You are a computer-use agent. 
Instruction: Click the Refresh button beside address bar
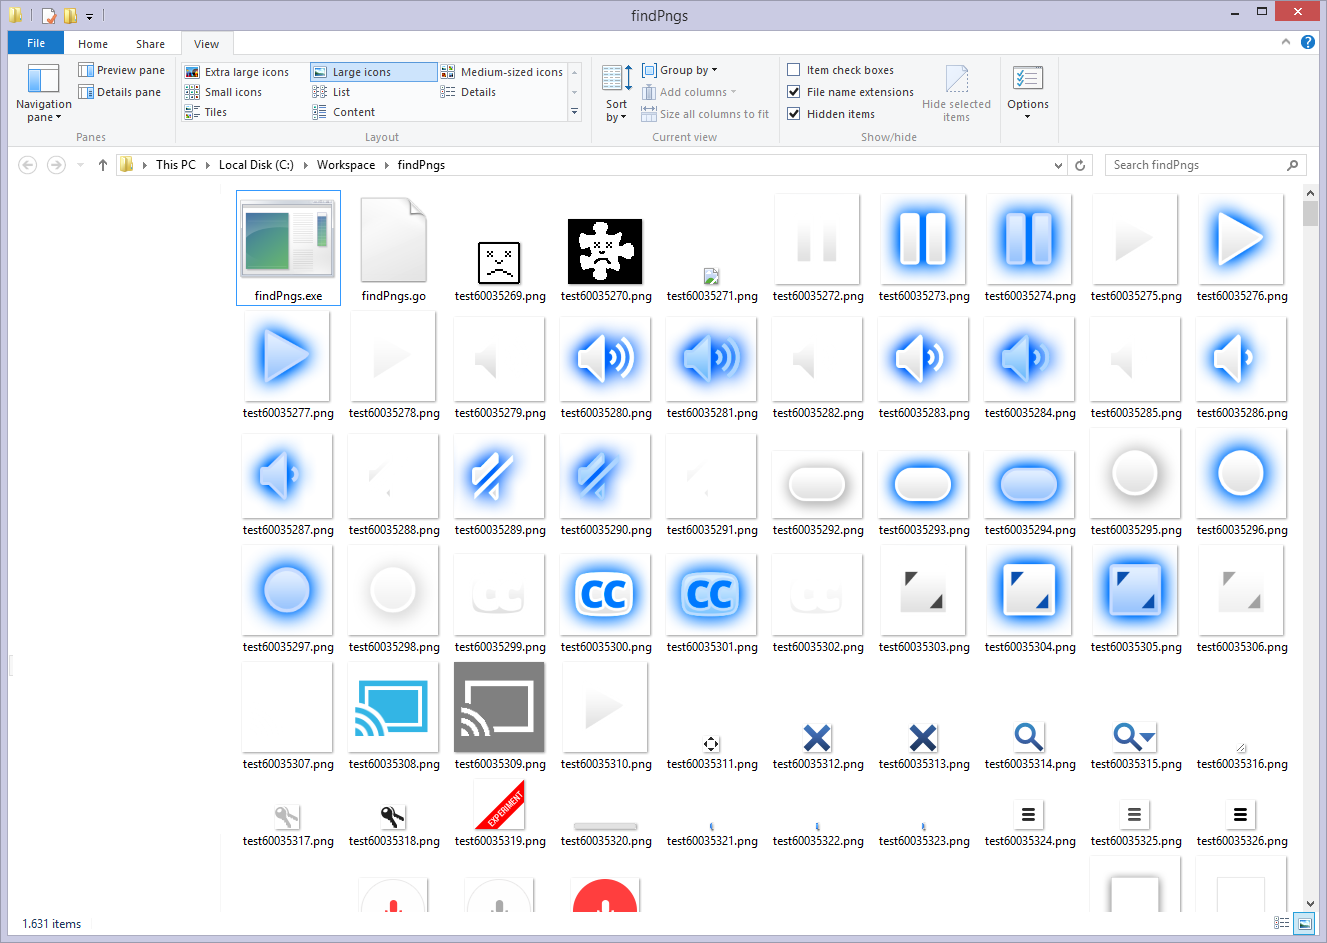[x=1080, y=165]
